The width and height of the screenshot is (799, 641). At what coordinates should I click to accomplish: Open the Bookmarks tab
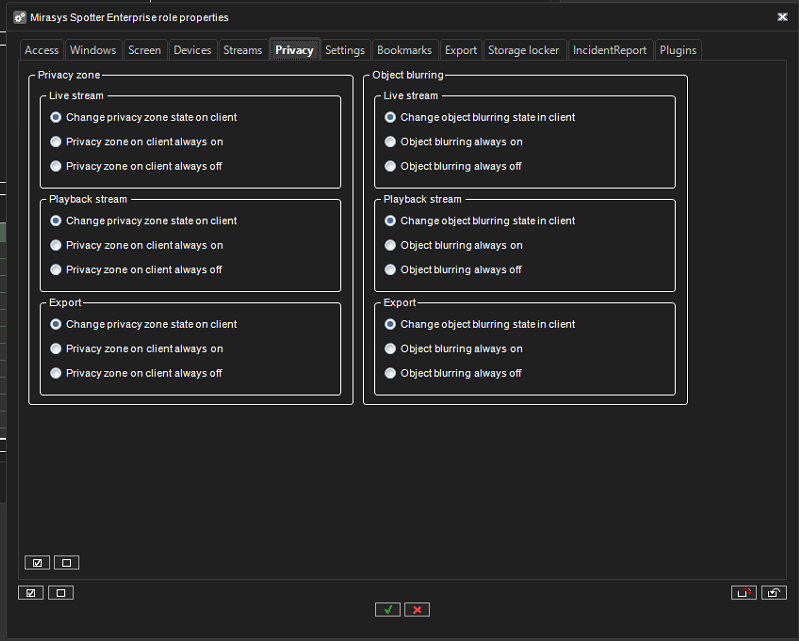(x=404, y=50)
